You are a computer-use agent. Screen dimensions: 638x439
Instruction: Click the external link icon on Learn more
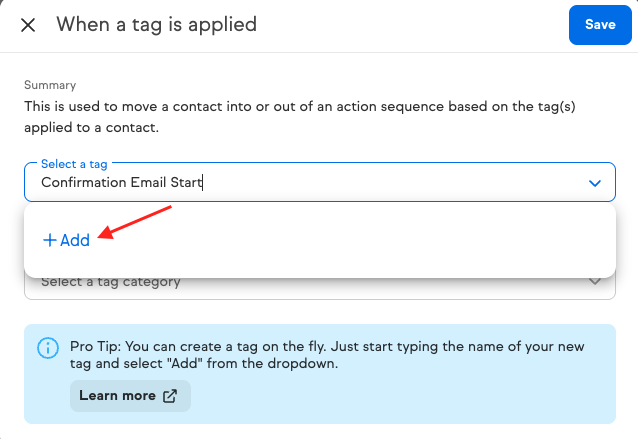(170, 395)
